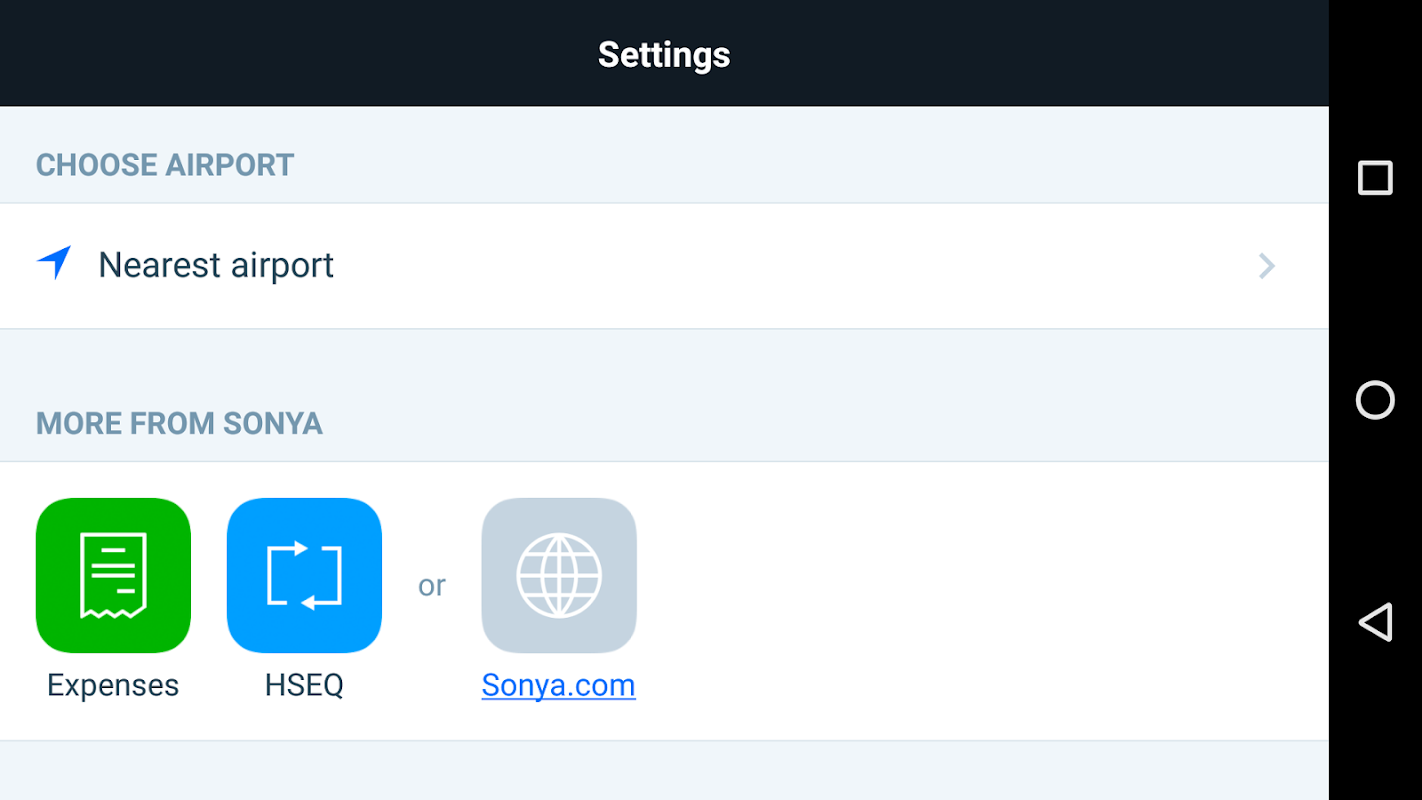Tap the gray globe website icon
The width and height of the screenshot is (1422, 800).
(x=559, y=575)
